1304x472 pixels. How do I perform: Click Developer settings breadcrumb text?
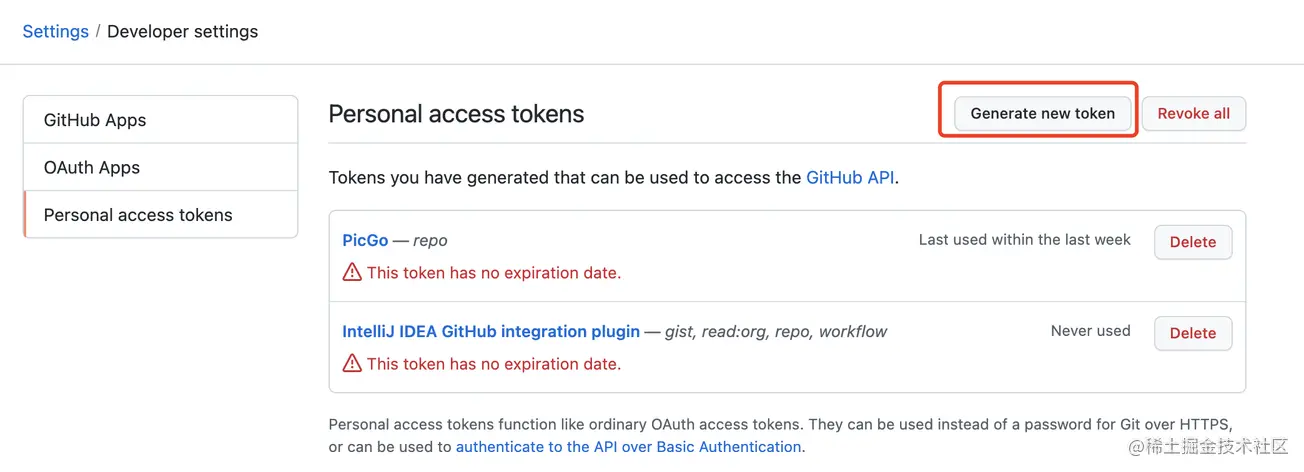(x=182, y=31)
